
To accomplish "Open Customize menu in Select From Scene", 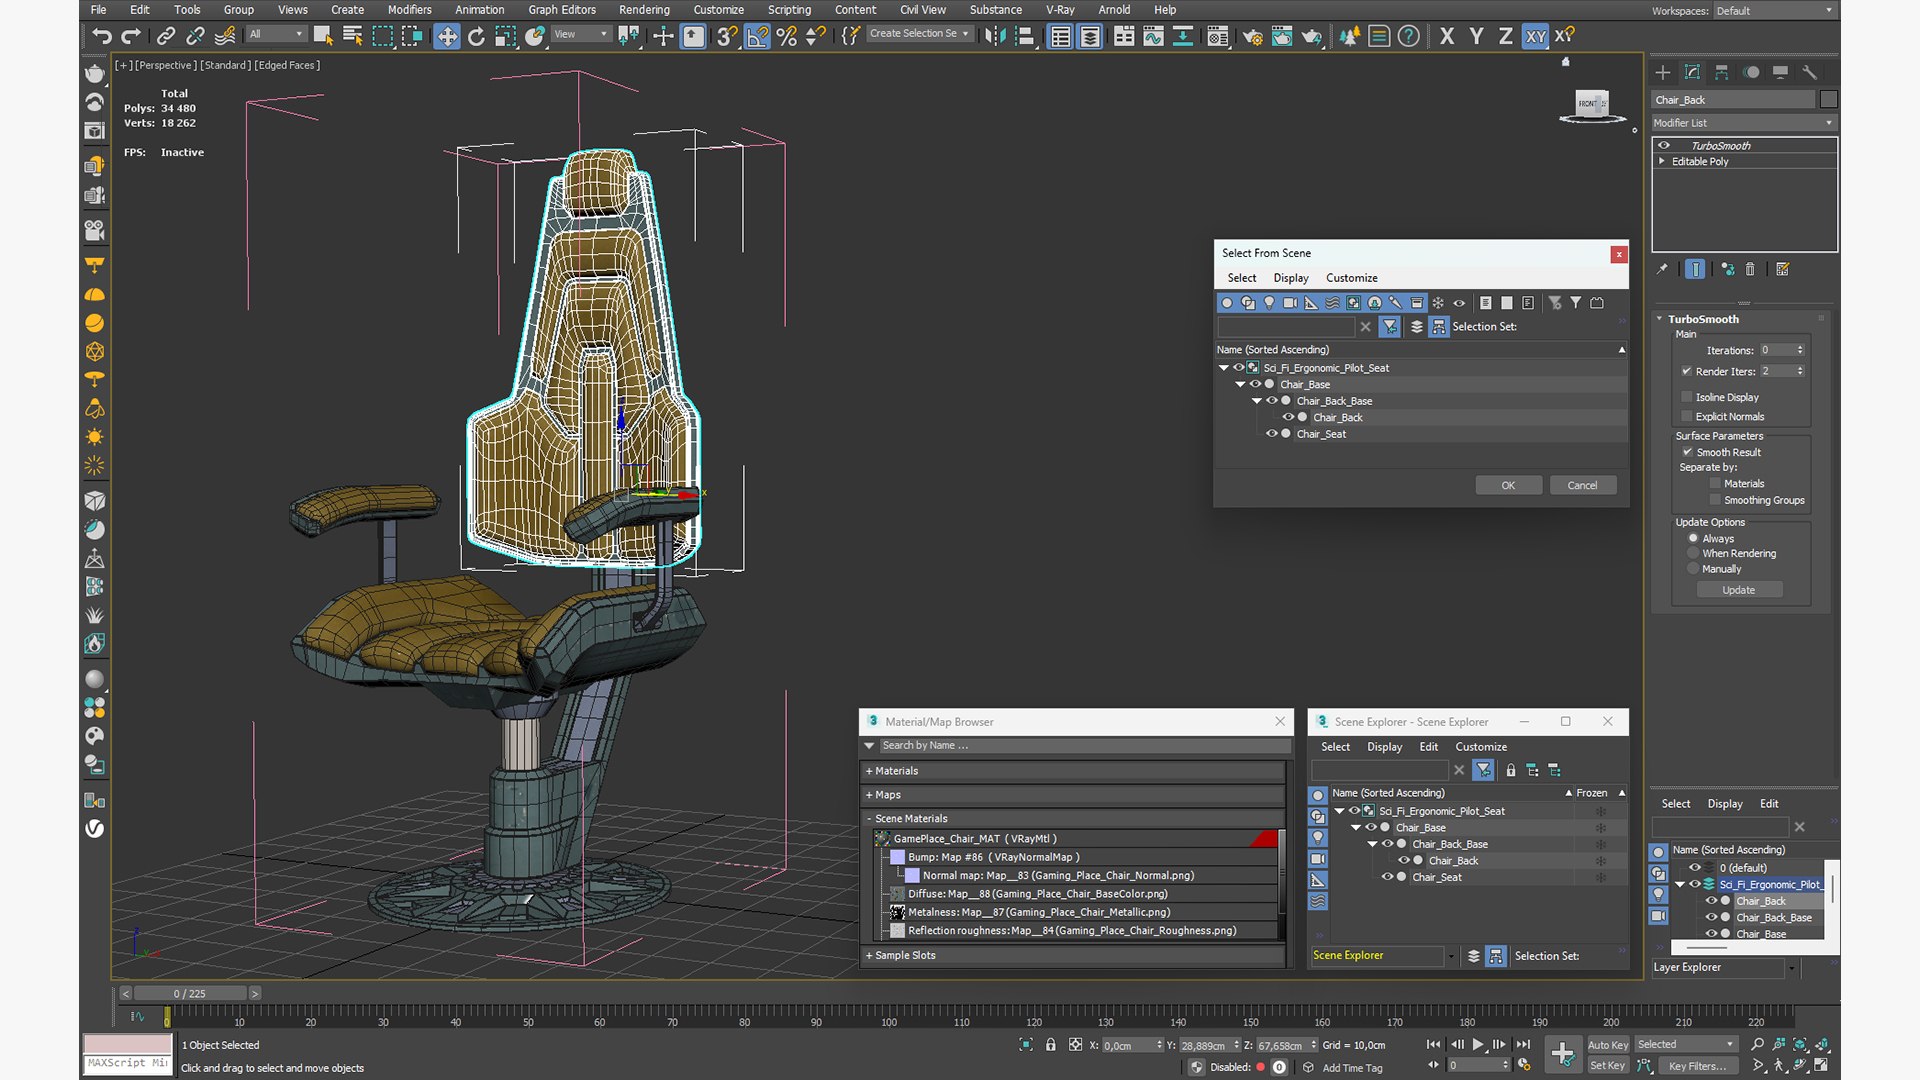I will pos(1351,278).
